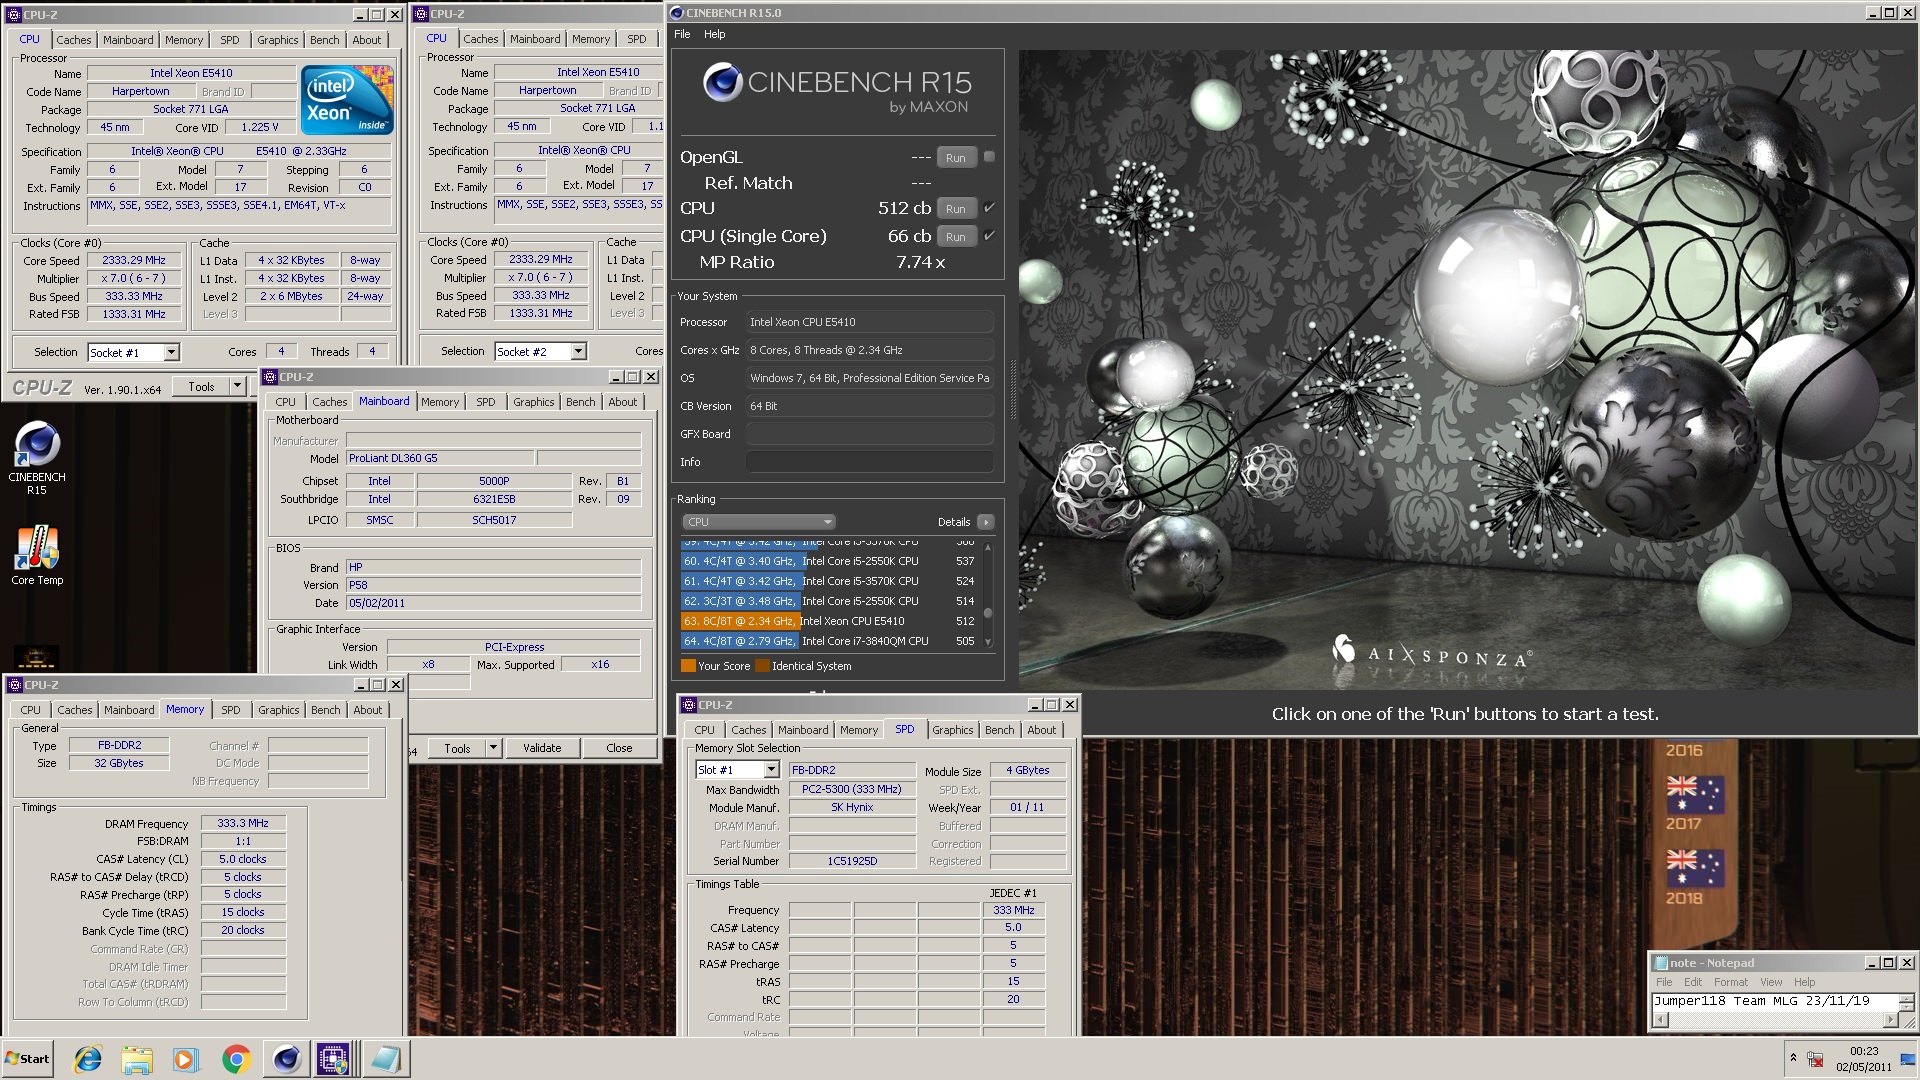Launch Windows Media Player from taskbar
Image resolution: width=1920 pixels, height=1080 pixels.
pos(186,1059)
